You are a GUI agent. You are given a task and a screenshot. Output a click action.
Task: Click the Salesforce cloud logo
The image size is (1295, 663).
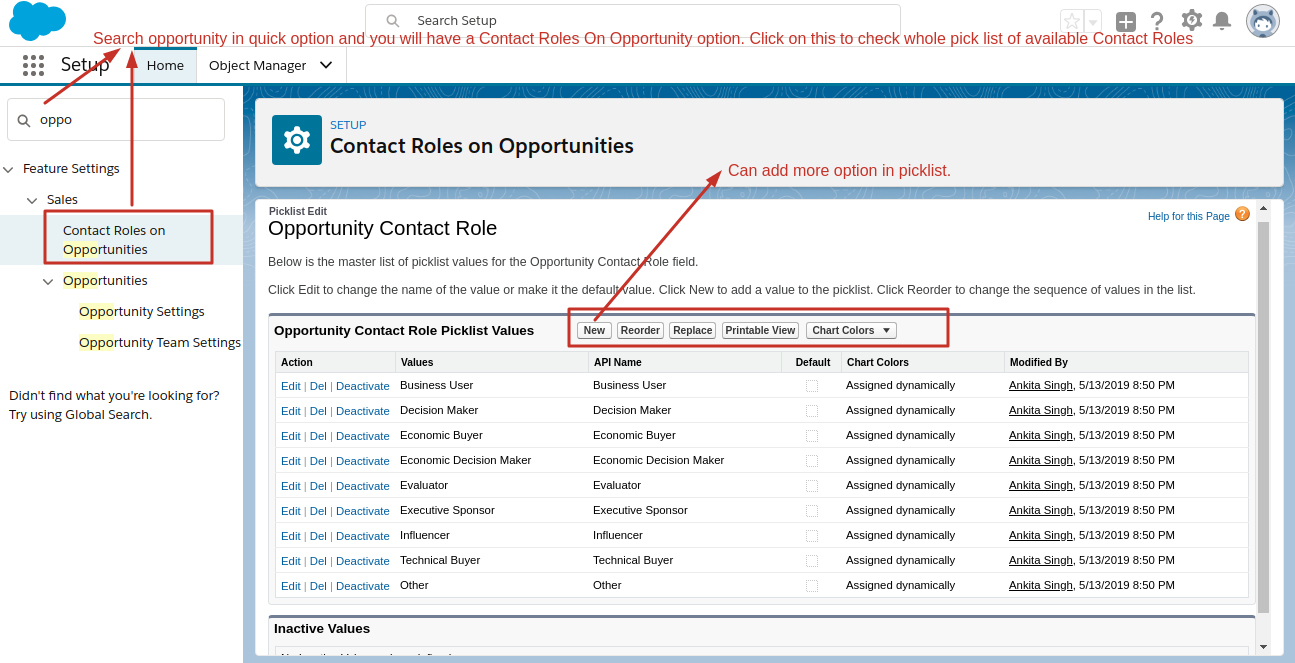(37, 20)
